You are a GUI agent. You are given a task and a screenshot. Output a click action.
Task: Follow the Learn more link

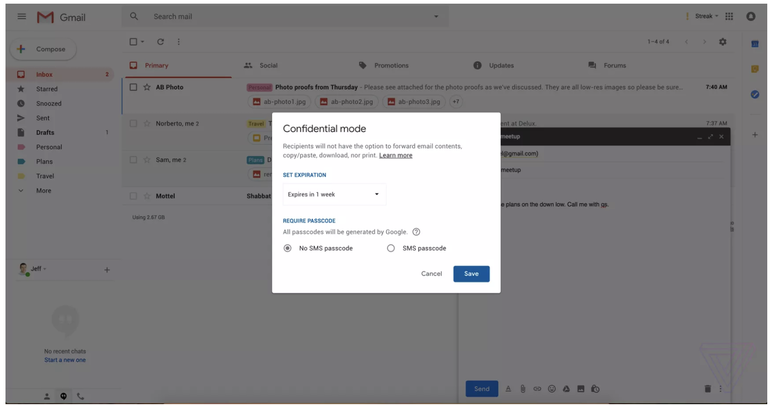395,156
